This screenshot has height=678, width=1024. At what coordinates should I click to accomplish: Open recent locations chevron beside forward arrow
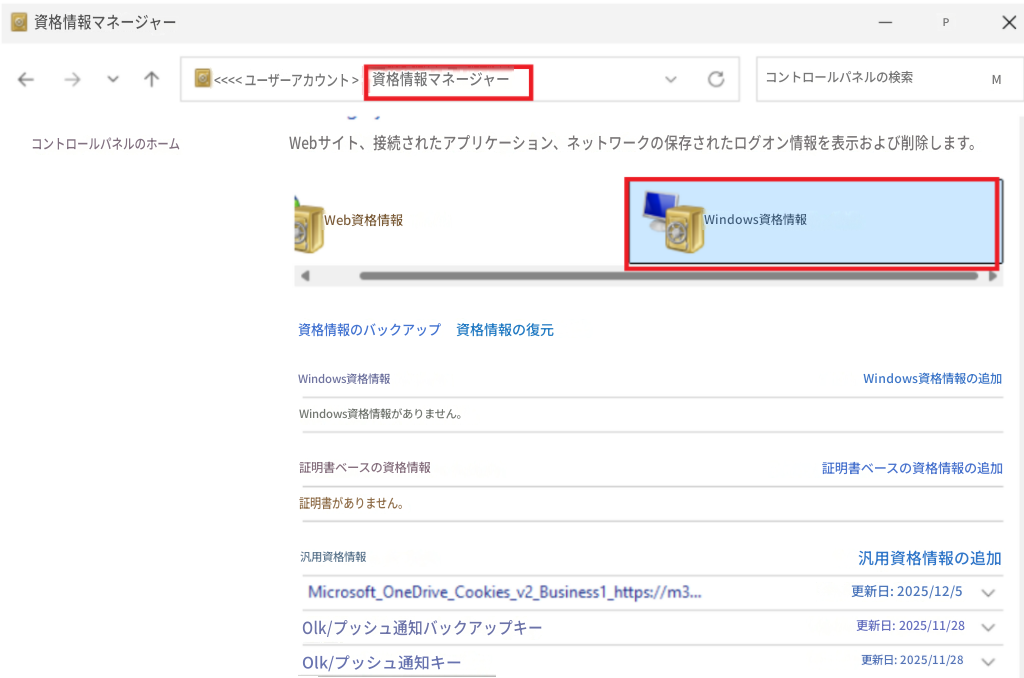click(113, 80)
